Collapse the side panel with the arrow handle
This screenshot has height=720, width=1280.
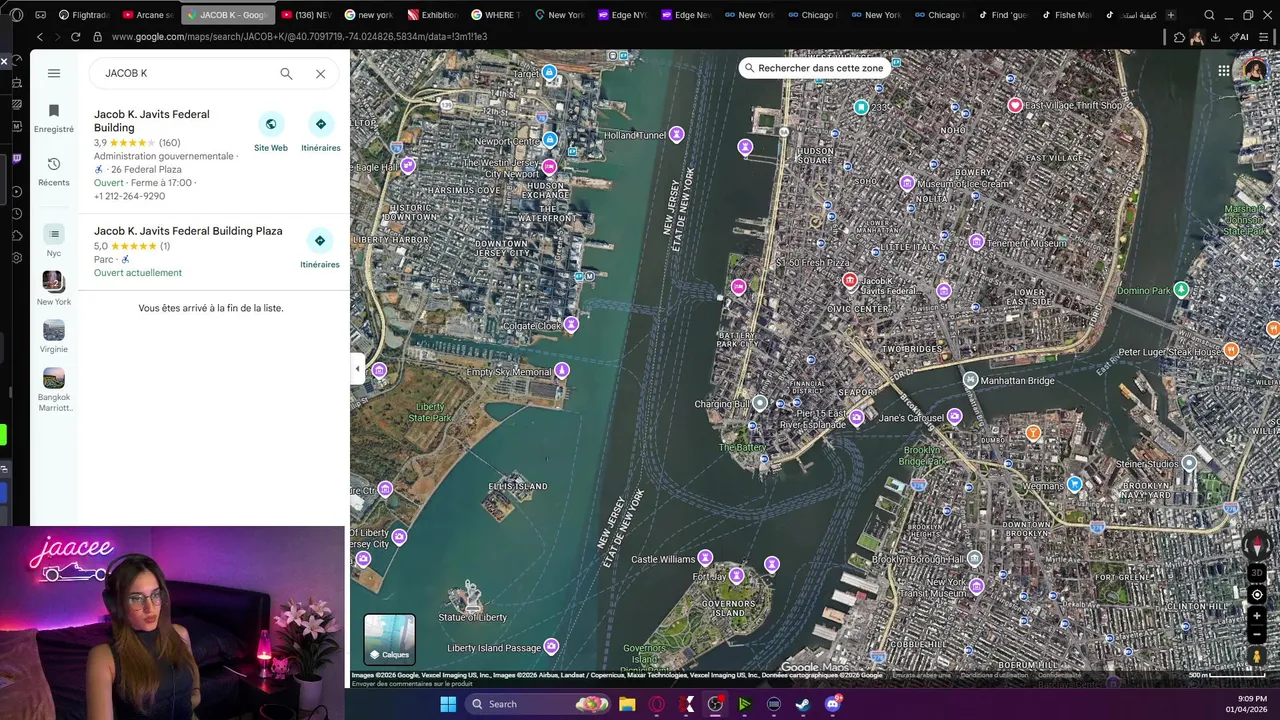pos(357,369)
